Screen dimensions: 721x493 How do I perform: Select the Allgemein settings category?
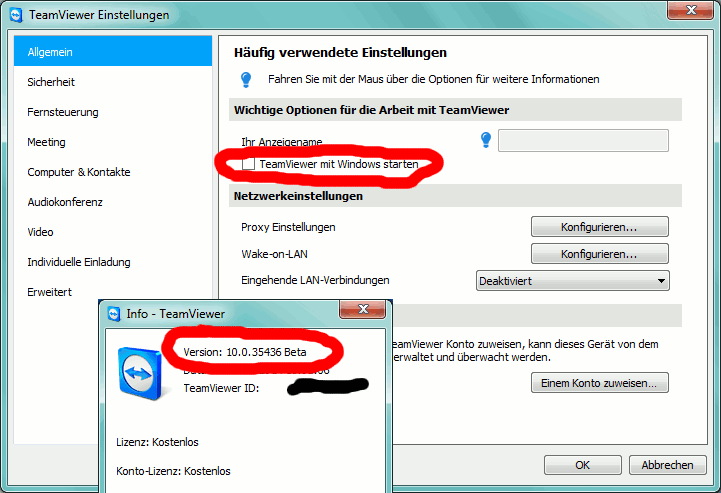[113, 52]
